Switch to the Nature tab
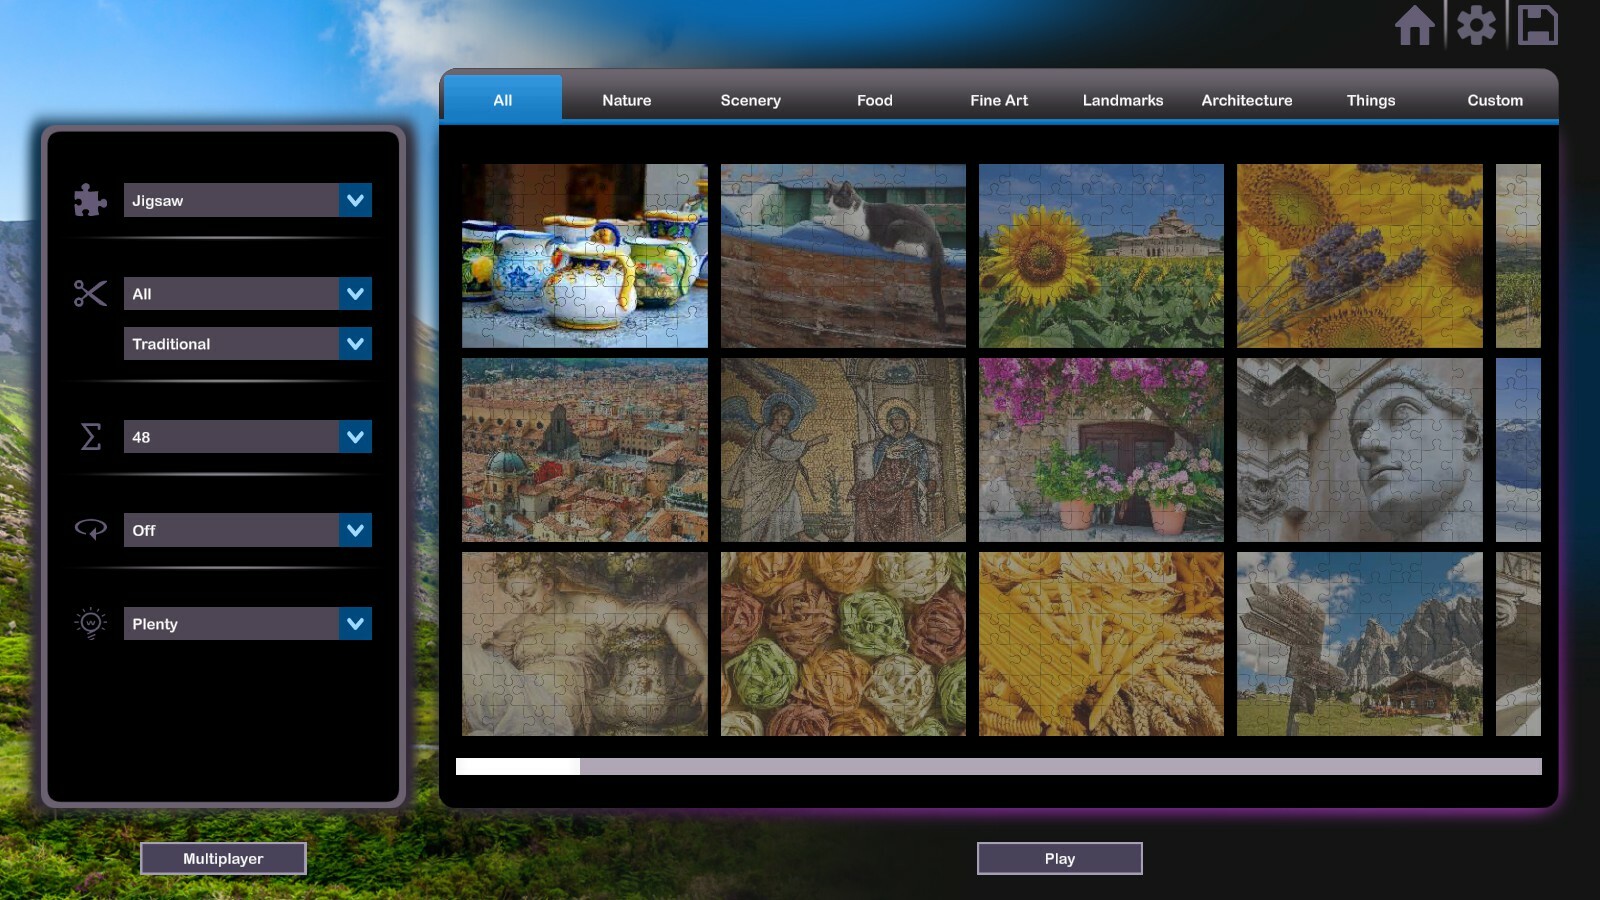 pyautogui.click(x=627, y=100)
